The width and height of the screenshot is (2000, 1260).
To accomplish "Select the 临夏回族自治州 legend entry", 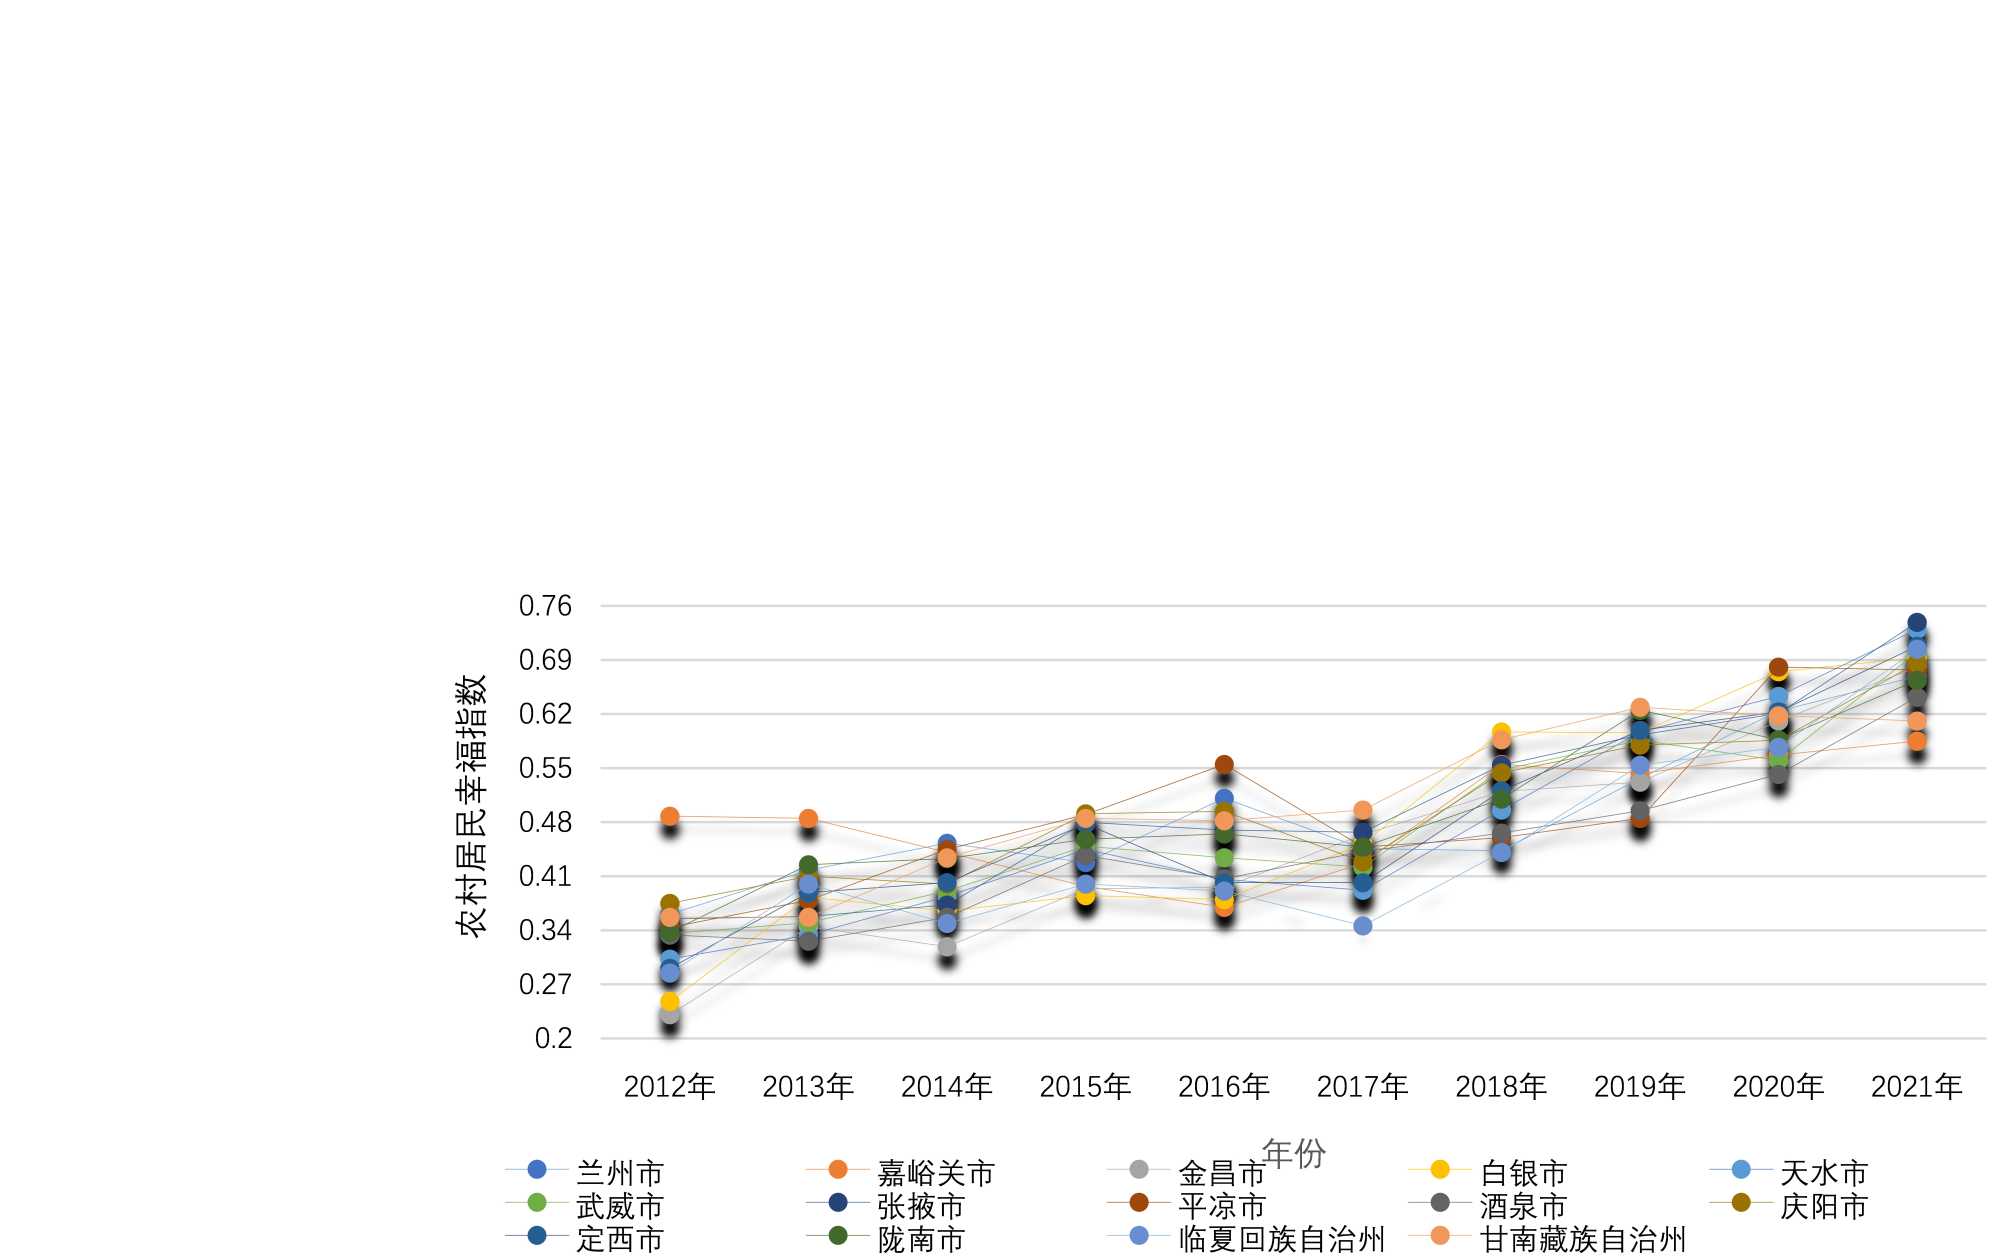I will coord(1281,1239).
